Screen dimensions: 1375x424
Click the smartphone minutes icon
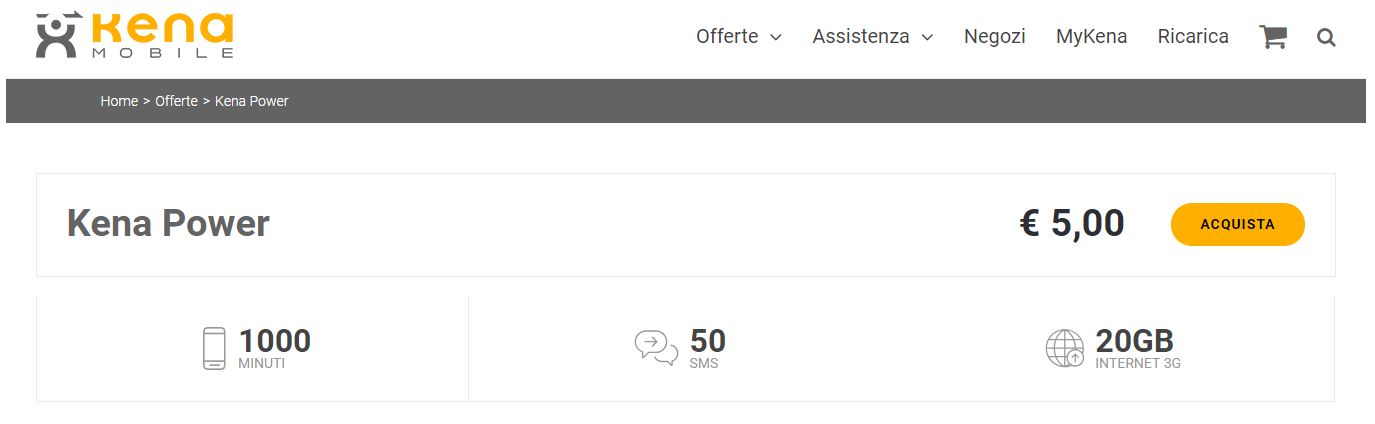click(x=214, y=348)
